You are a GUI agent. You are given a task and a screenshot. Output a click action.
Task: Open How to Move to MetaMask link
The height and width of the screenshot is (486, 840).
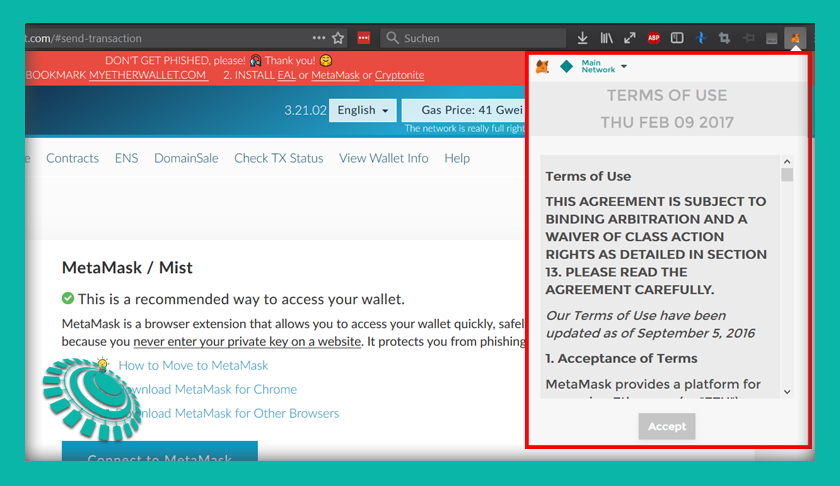[193, 365]
